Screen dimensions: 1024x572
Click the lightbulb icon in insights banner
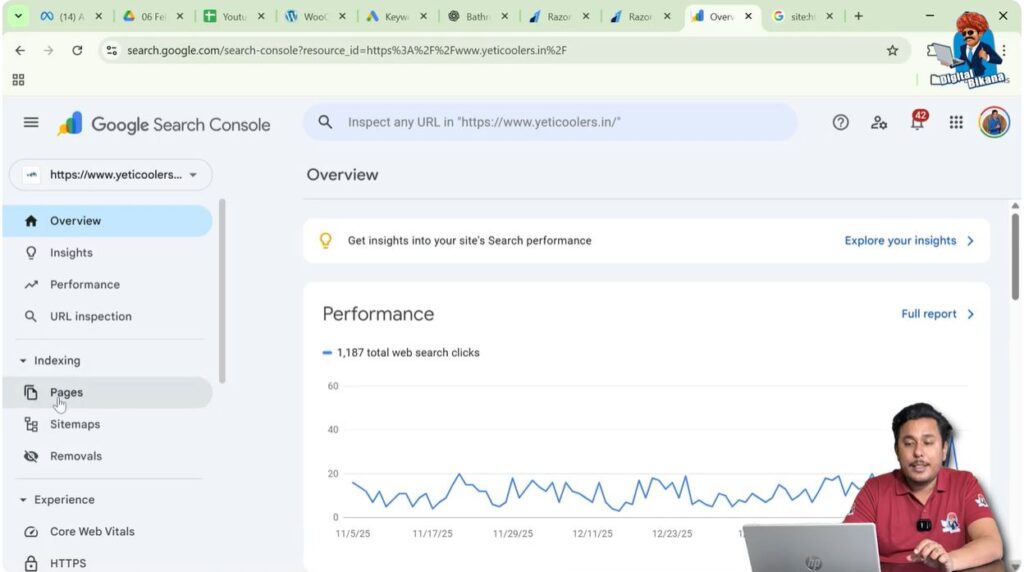[325, 240]
